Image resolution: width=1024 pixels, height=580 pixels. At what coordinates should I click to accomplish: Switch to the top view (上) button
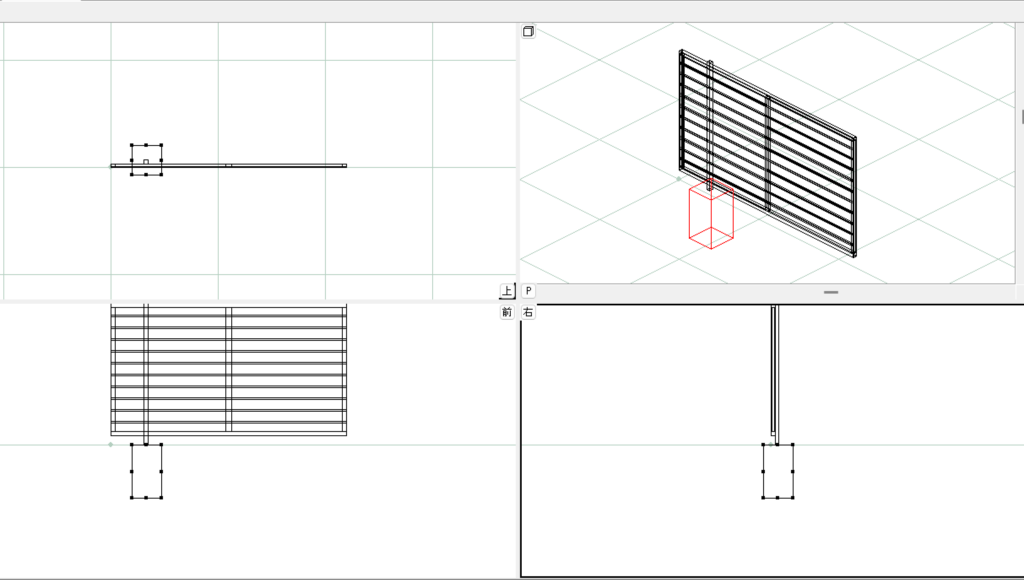pyautogui.click(x=507, y=291)
